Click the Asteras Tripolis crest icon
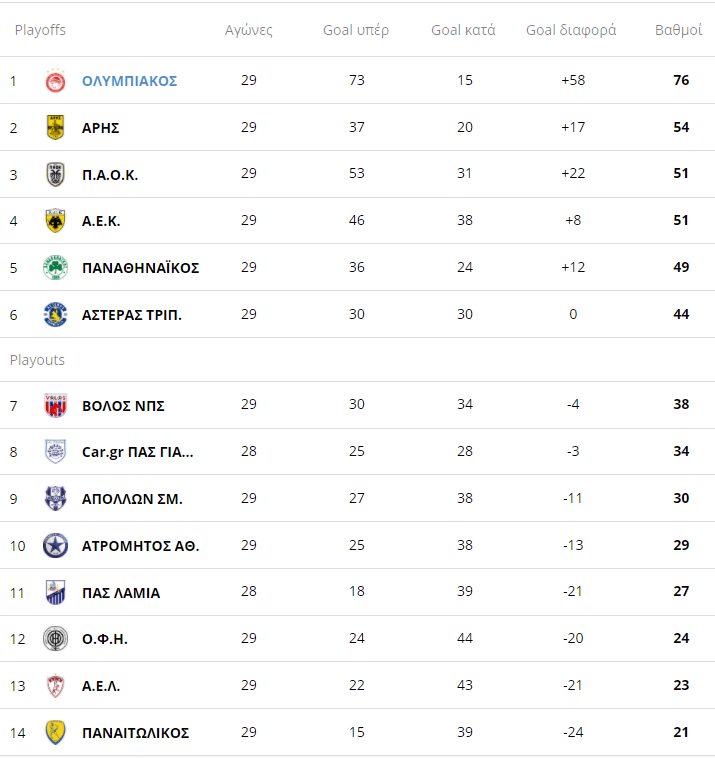Image resolution: width=715 pixels, height=758 pixels. click(x=55, y=315)
